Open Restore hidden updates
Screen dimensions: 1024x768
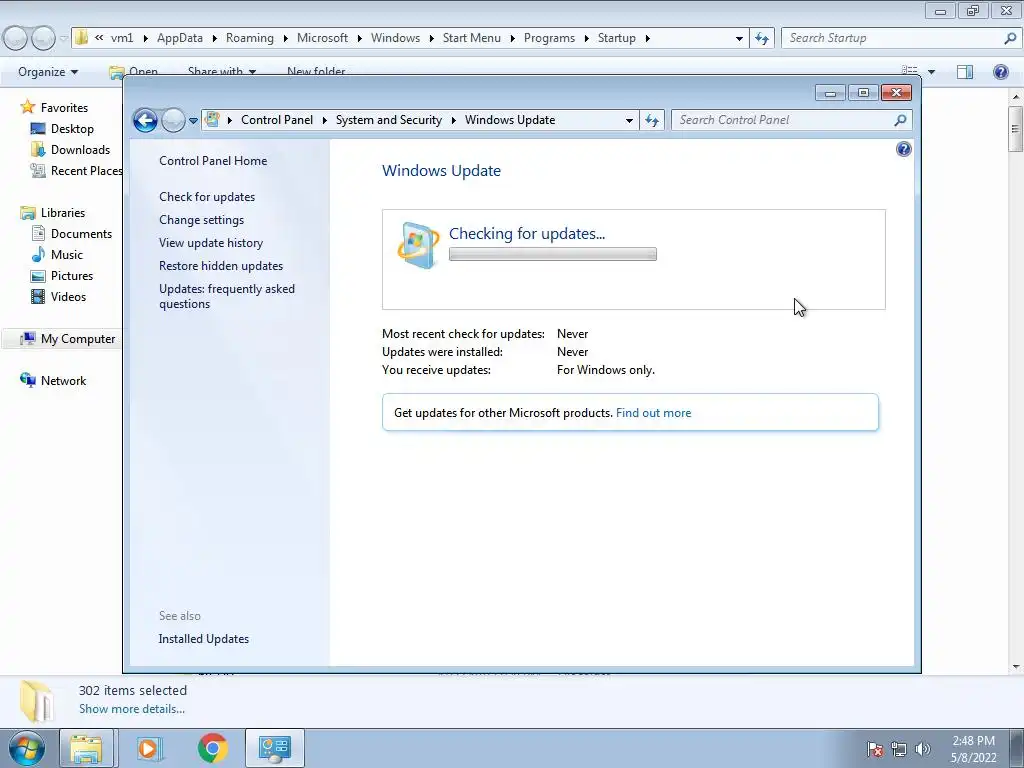221,266
